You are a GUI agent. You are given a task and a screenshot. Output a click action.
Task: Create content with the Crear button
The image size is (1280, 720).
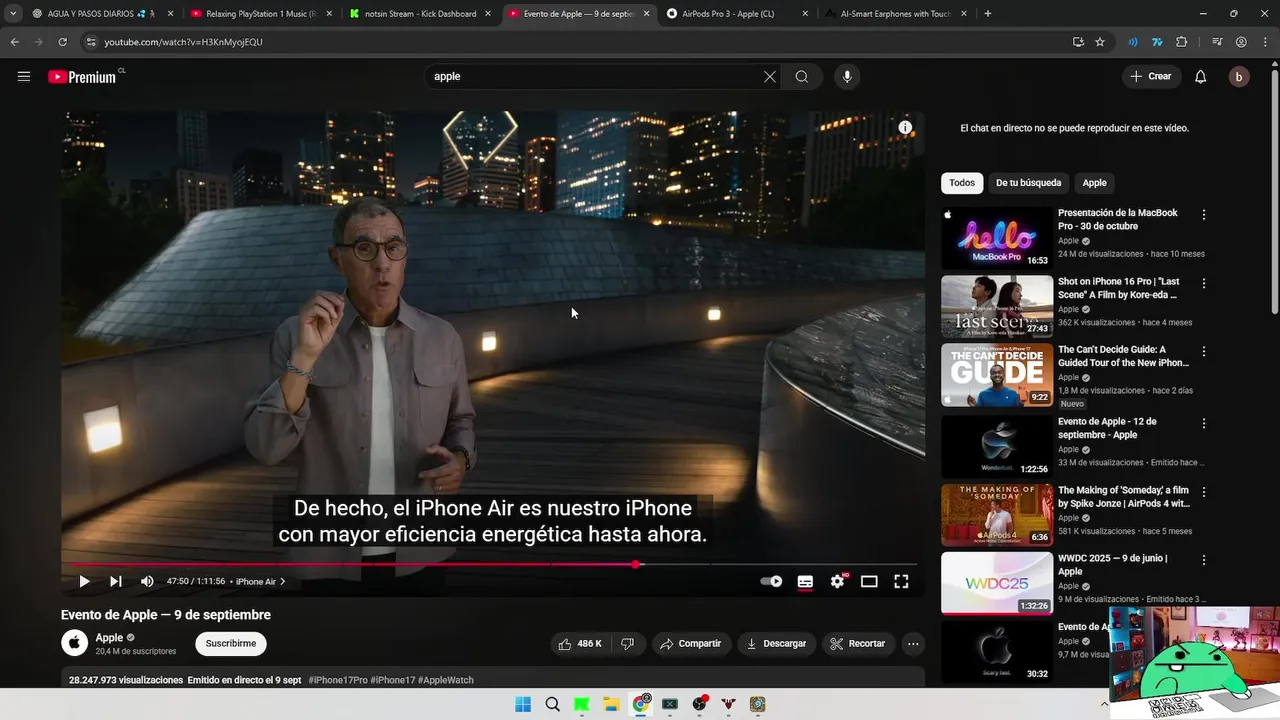tap(1151, 77)
